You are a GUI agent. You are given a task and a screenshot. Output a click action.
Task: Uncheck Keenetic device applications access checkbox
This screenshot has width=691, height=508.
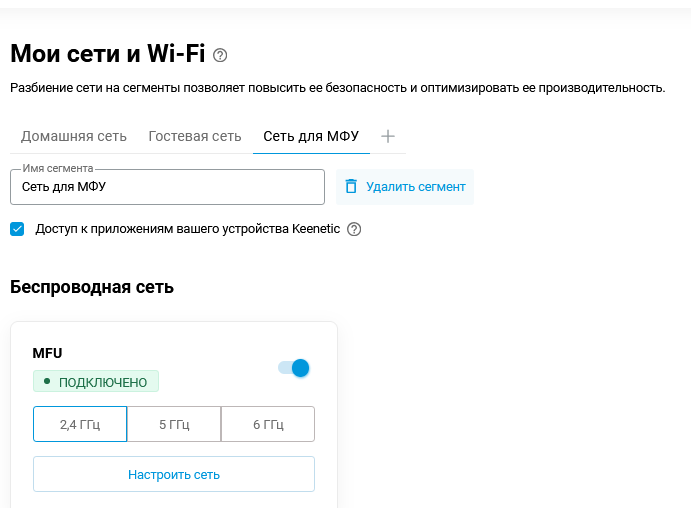17,229
